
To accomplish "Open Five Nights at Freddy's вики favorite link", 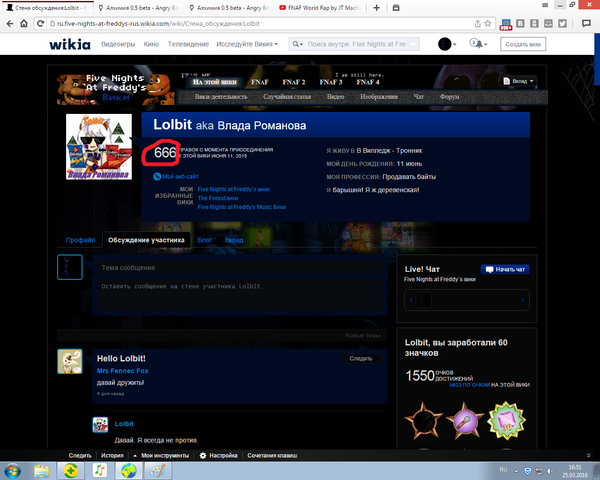I will pos(233,189).
